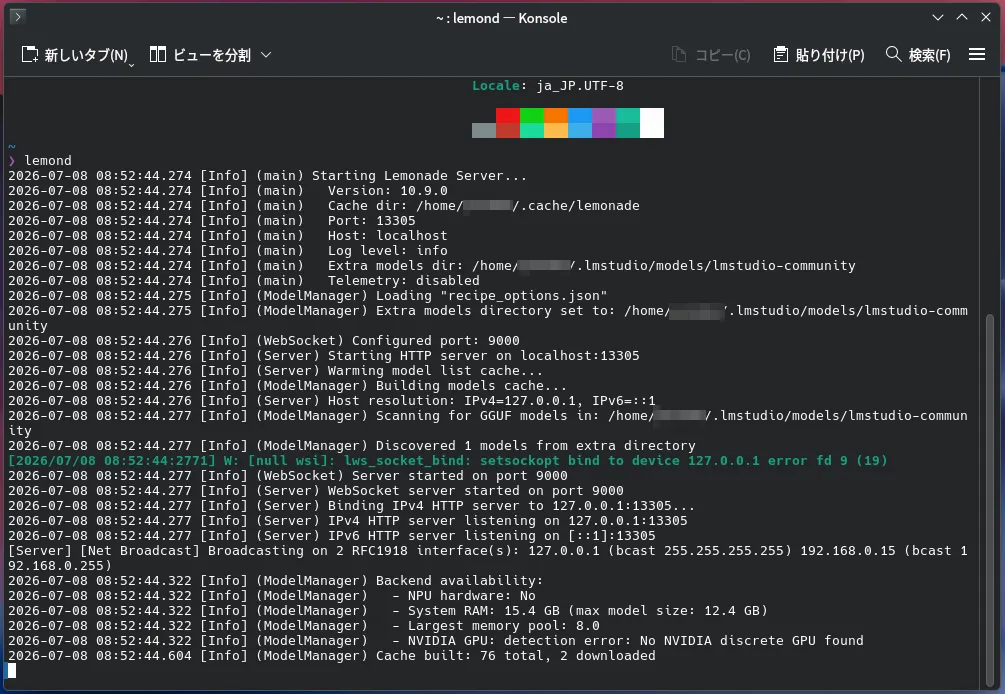
Task: Click the "Log level: info" text
Action: click(388, 251)
